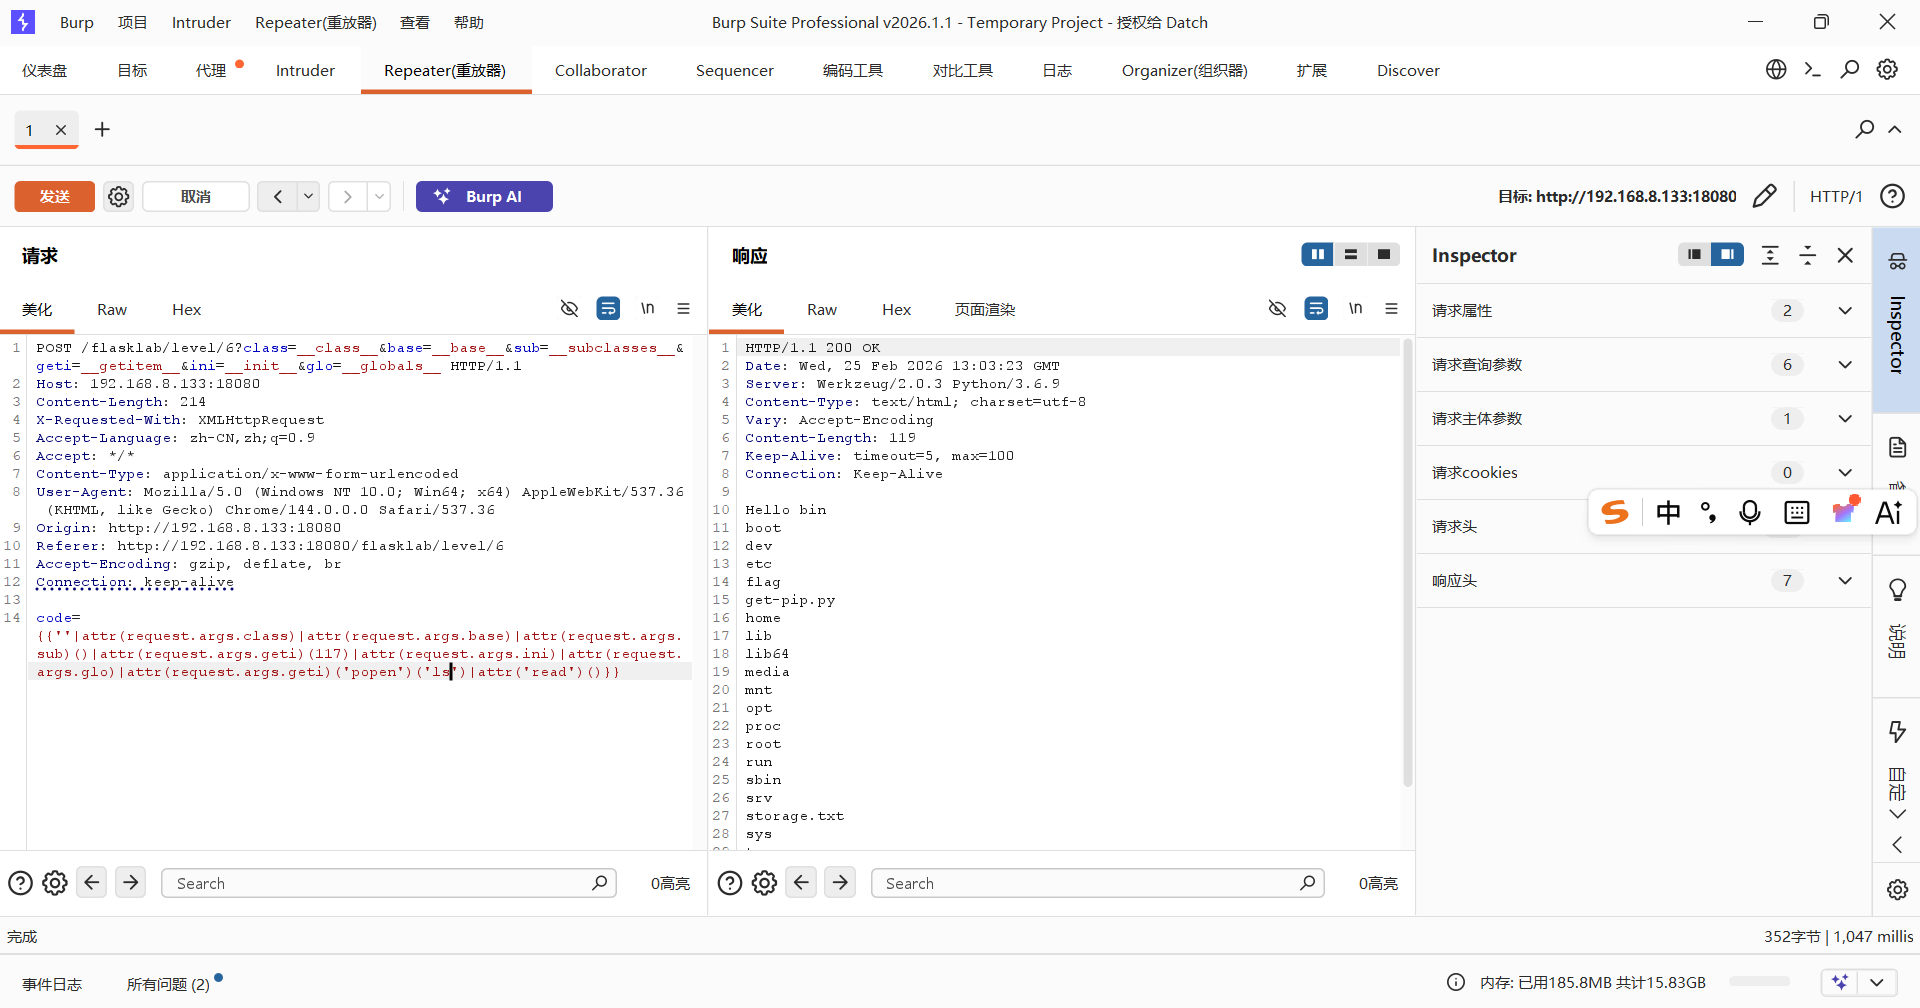The height and width of the screenshot is (1008, 1920).
Task: Open the Burp AI status dropdown chevron
Action: point(1877,983)
